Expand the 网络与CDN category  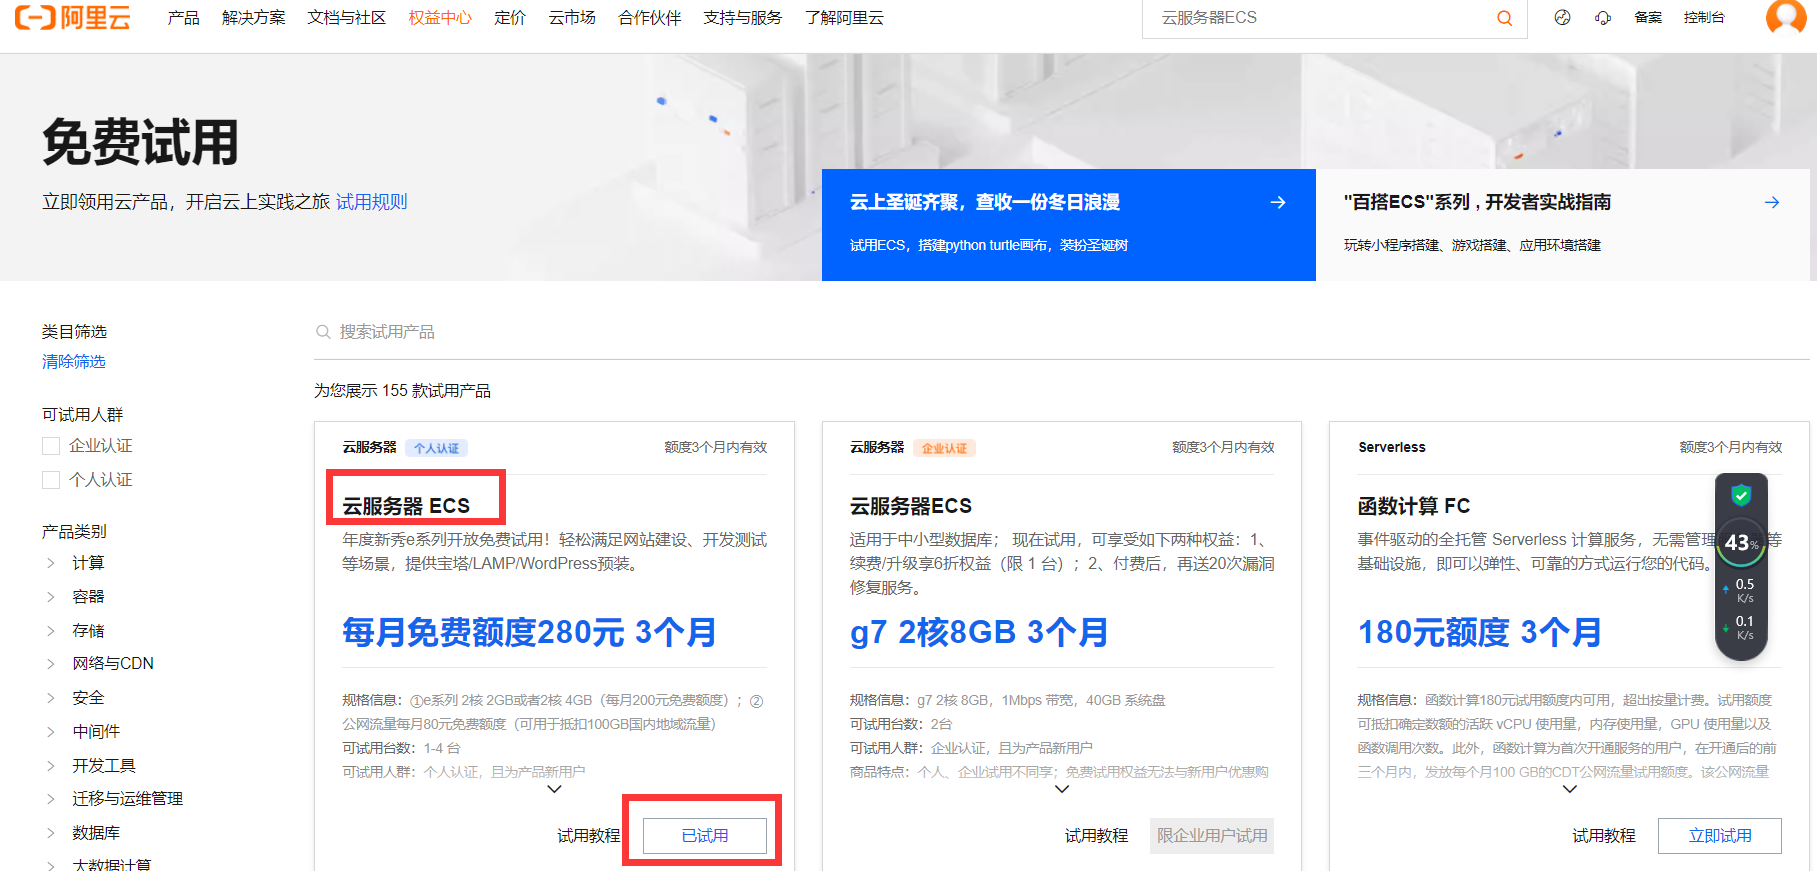click(x=51, y=664)
